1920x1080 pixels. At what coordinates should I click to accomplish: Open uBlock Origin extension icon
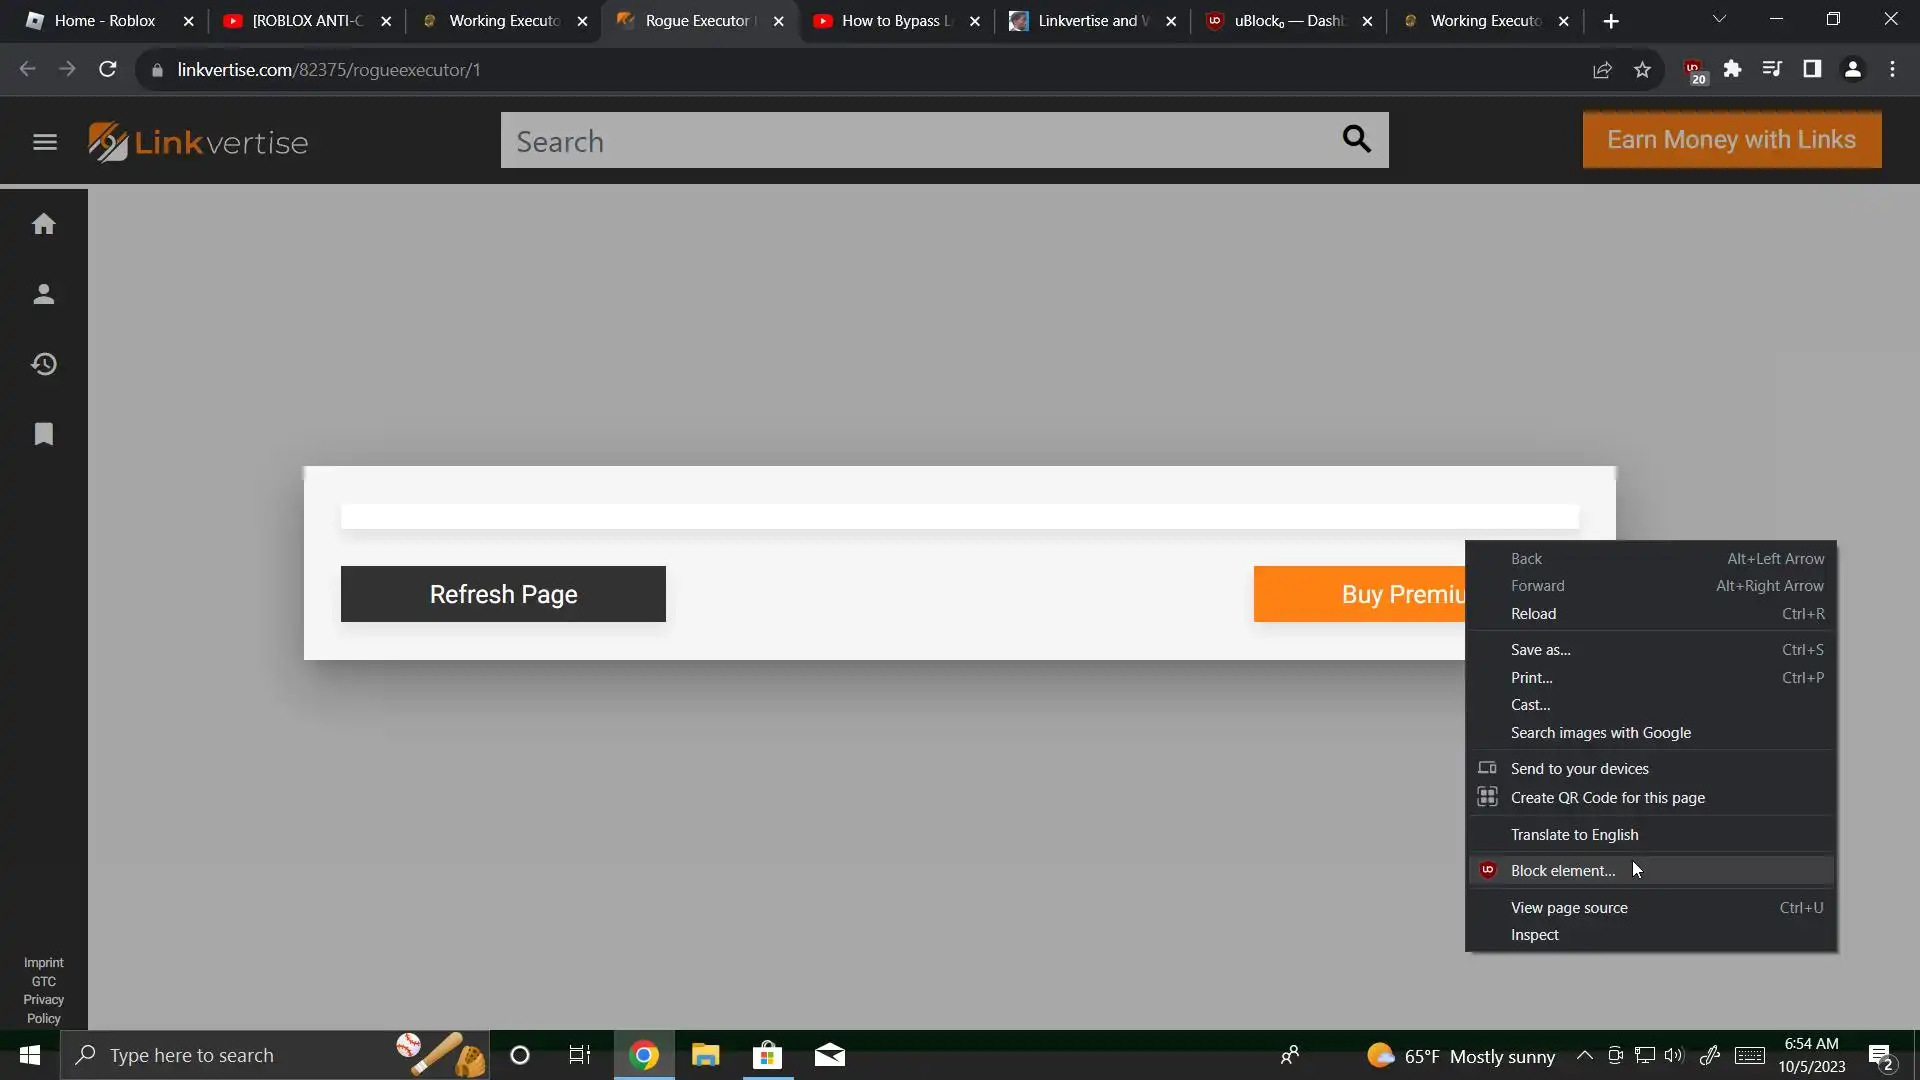click(1693, 70)
